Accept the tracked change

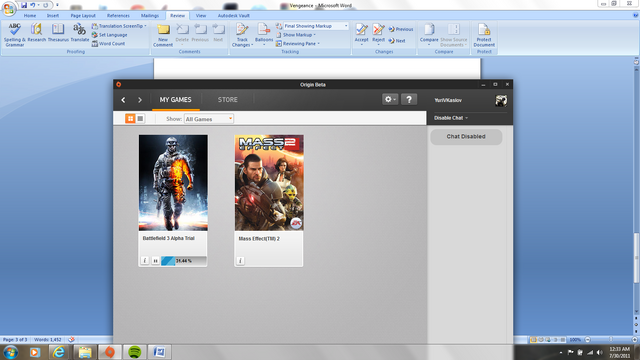361,33
